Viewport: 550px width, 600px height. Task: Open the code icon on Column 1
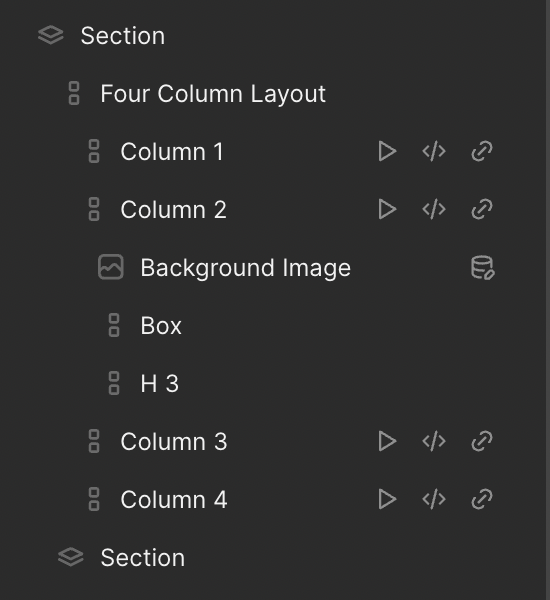(434, 151)
